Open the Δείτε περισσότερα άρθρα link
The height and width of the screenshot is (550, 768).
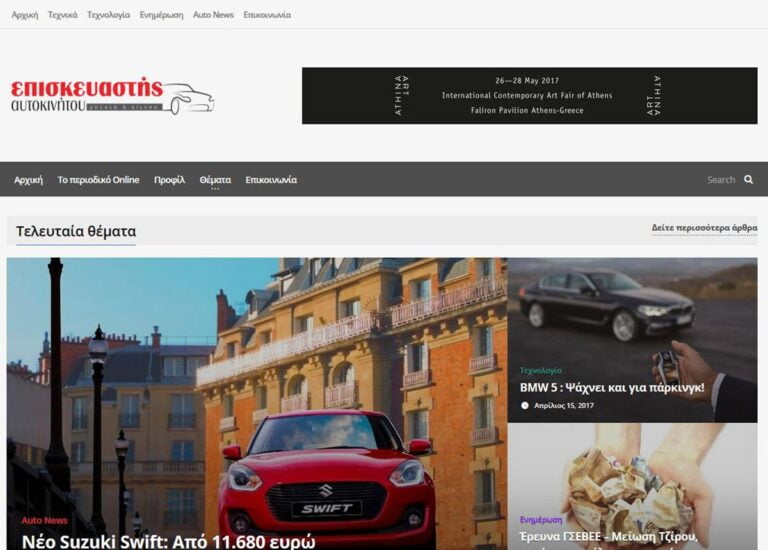click(704, 228)
